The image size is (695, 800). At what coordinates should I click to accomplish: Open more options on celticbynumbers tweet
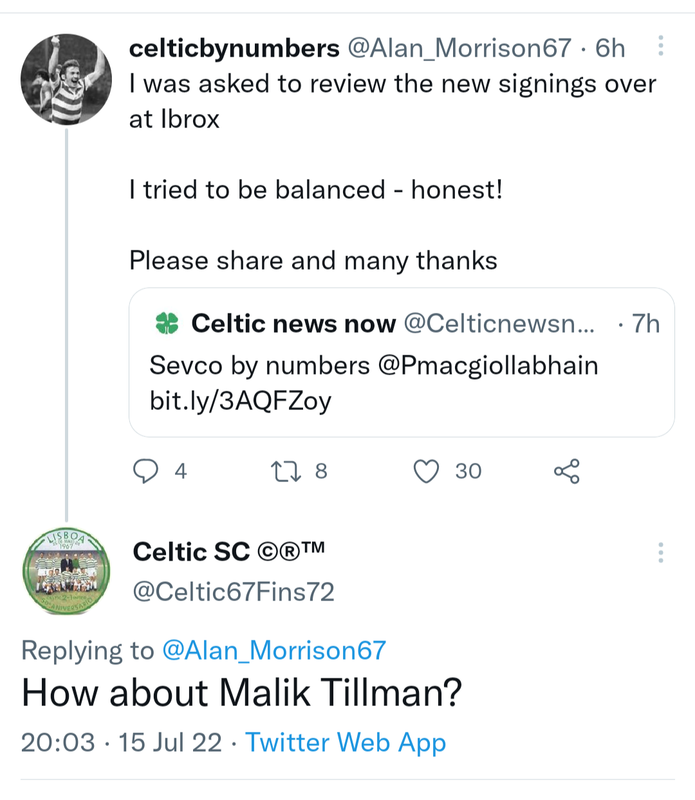tap(660, 46)
